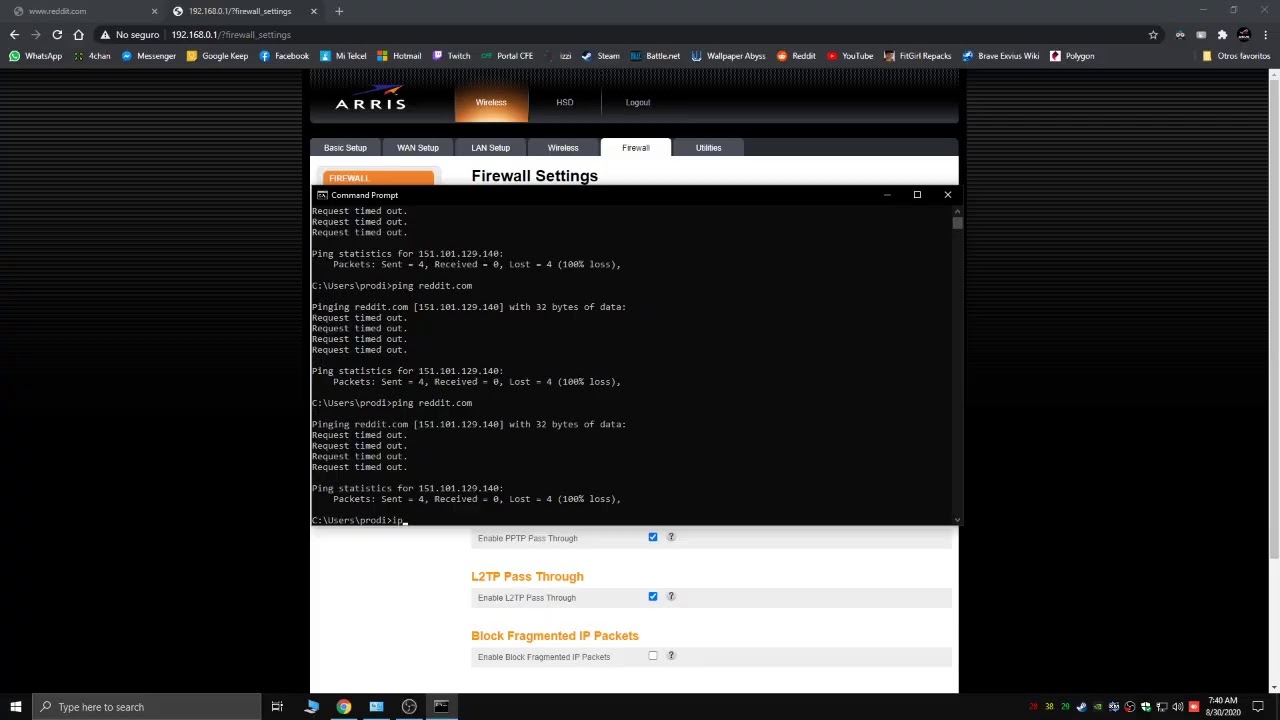Open the Chrome three-dot menu

coord(1266,35)
